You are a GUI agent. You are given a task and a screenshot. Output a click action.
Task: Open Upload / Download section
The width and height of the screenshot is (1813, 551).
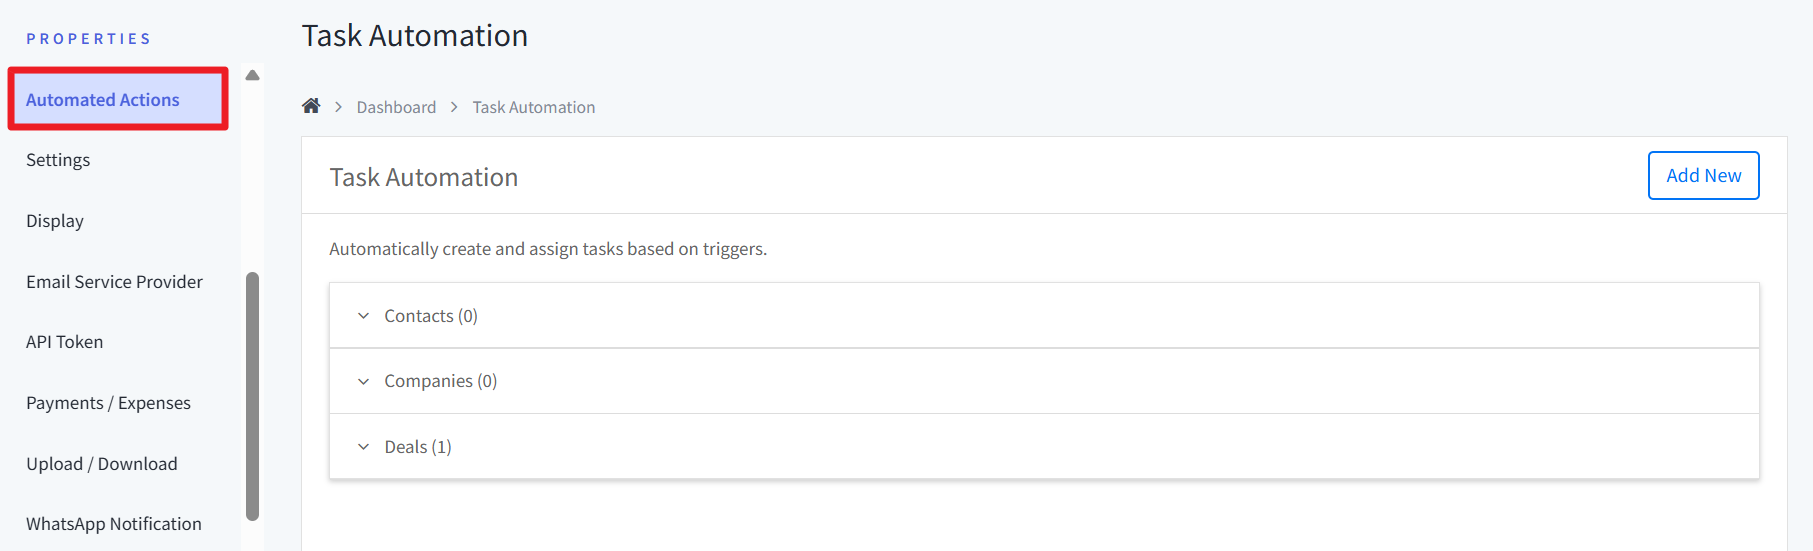(x=102, y=464)
